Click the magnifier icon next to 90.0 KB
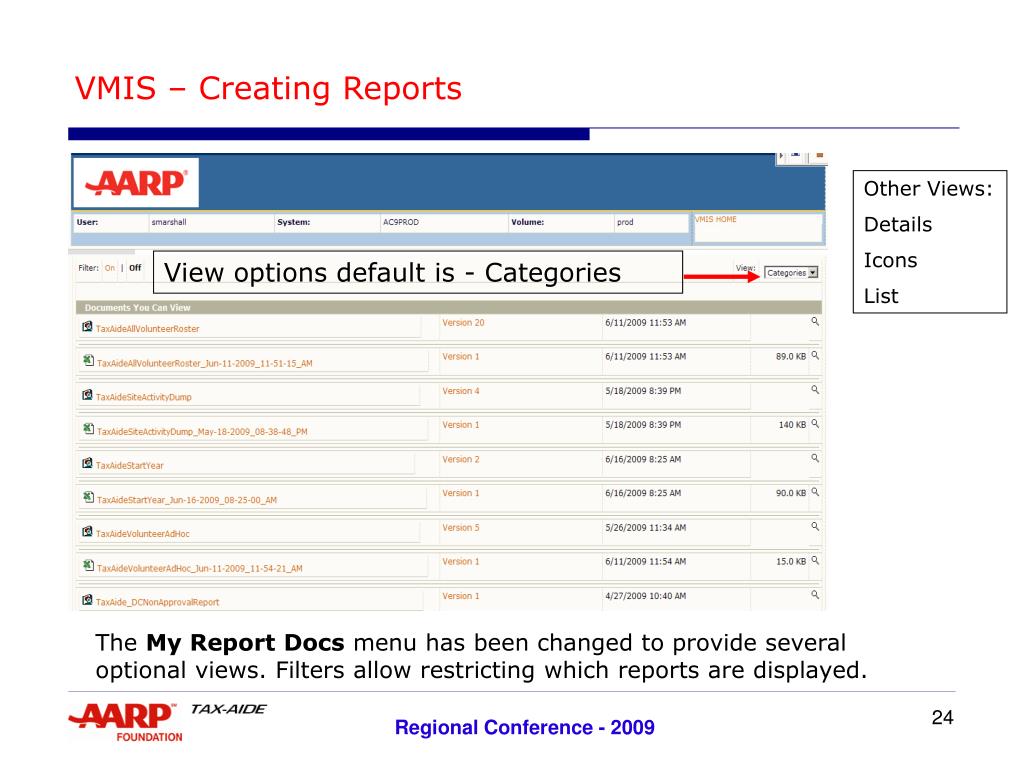The width and height of the screenshot is (1024, 768). click(815, 492)
